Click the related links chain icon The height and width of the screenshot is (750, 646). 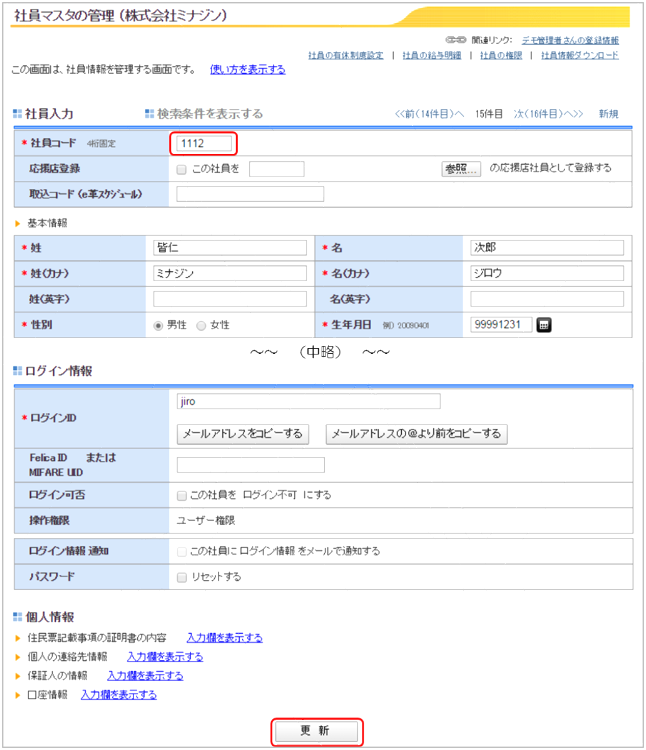[456, 40]
